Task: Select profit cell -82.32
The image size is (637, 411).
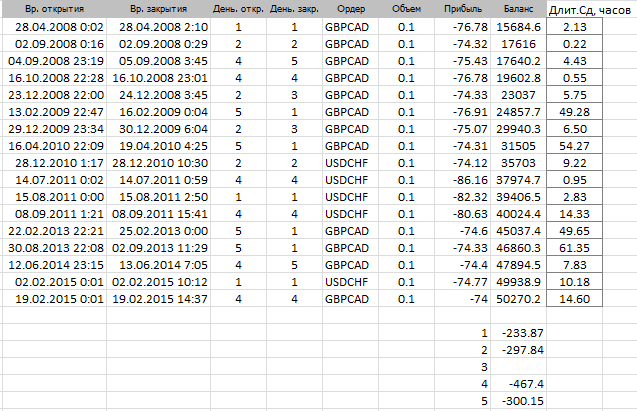Action: (463, 197)
